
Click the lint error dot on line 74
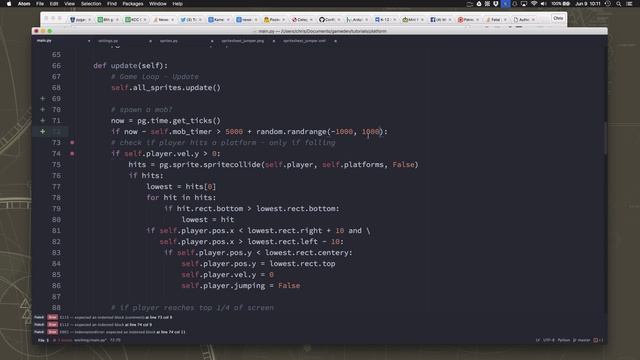[x=72, y=153]
